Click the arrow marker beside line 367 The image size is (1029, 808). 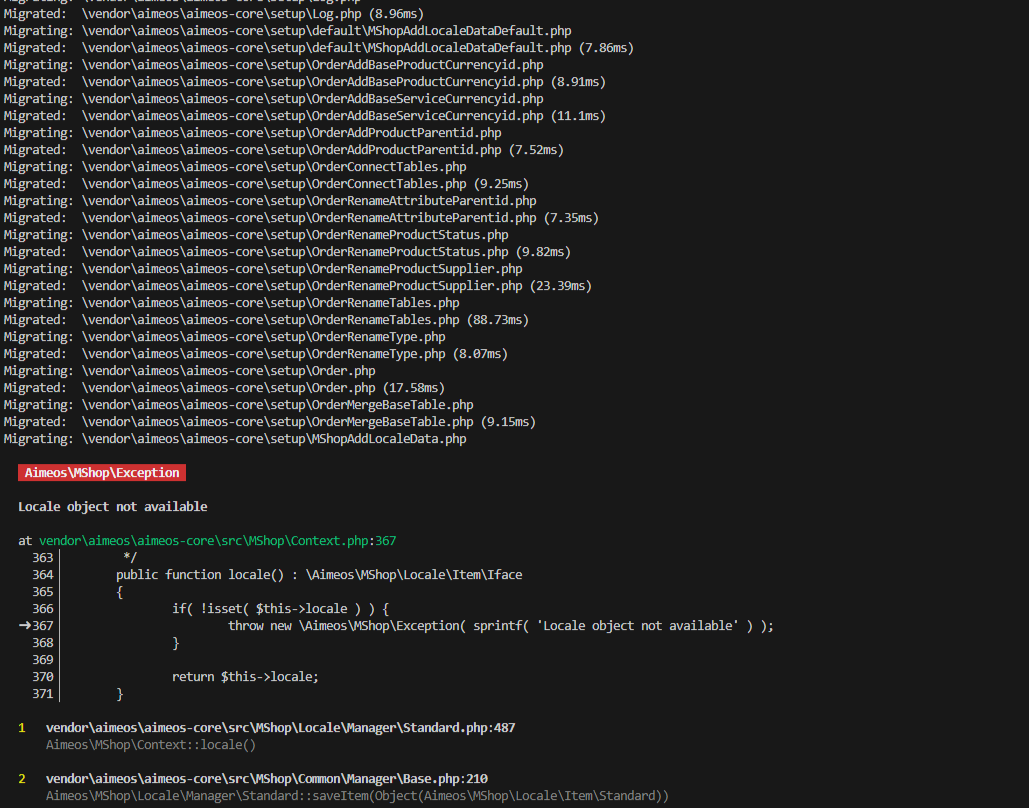click(25, 626)
